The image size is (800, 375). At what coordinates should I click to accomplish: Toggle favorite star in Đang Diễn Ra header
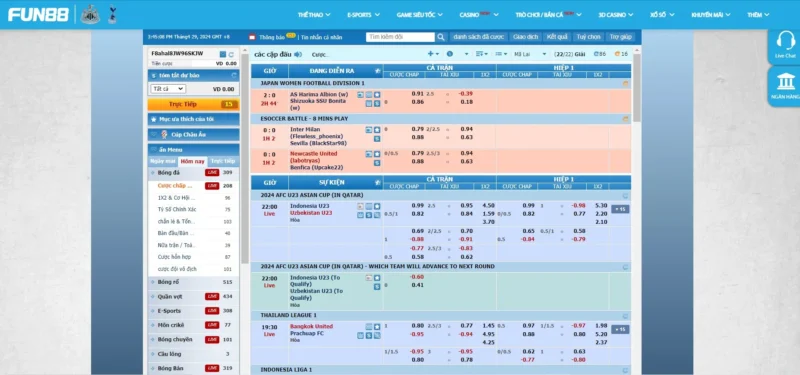tap(378, 70)
